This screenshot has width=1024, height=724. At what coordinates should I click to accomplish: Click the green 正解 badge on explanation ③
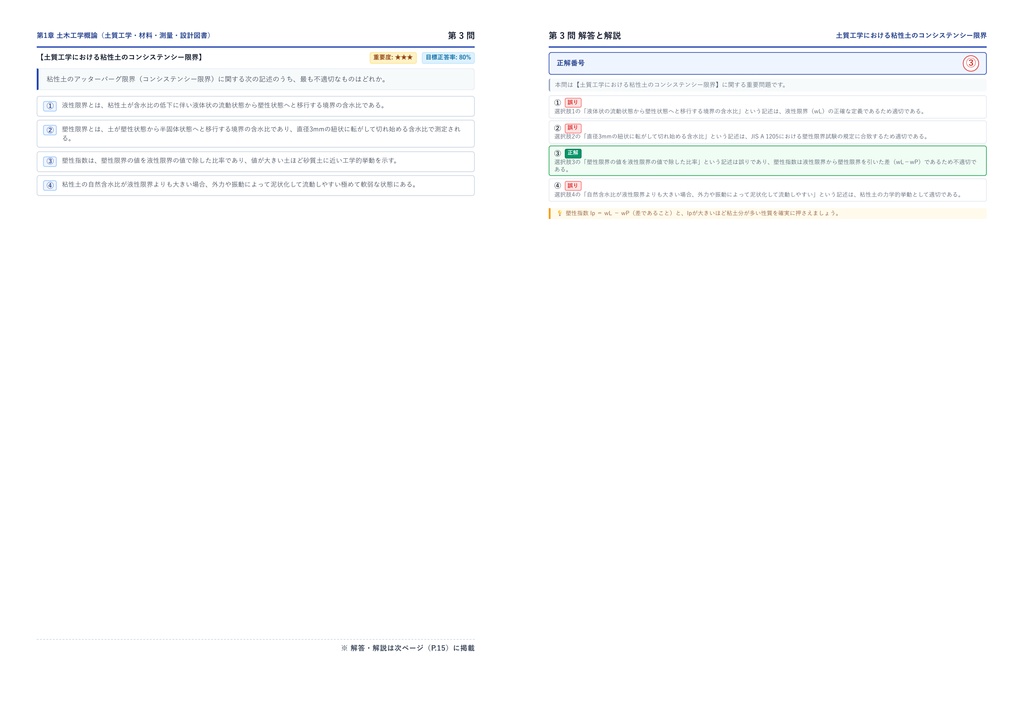click(x=573, y=153)
